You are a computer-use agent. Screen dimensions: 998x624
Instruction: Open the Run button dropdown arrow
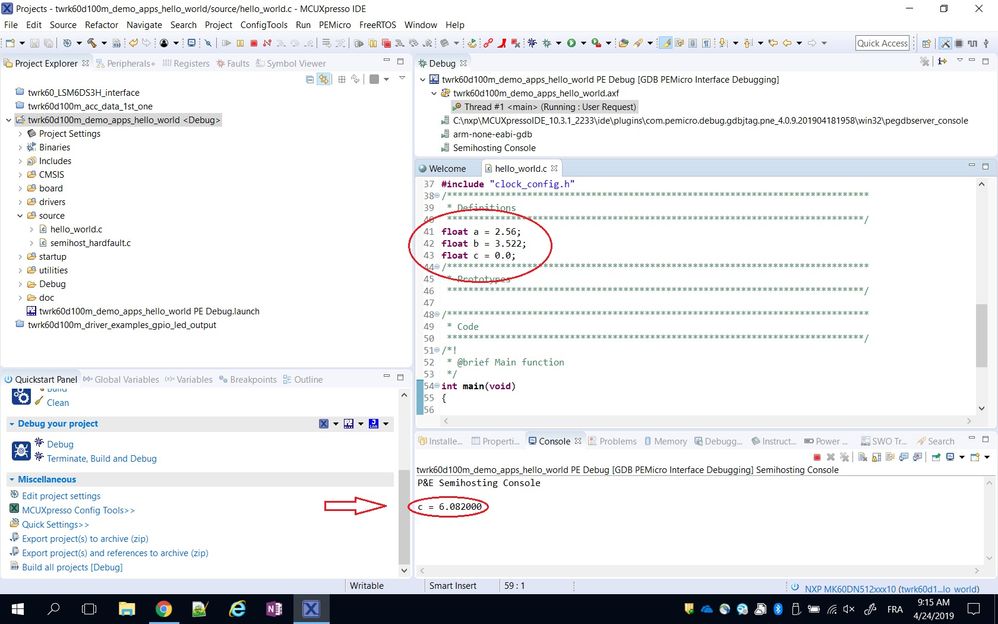(x=583, y=43)
